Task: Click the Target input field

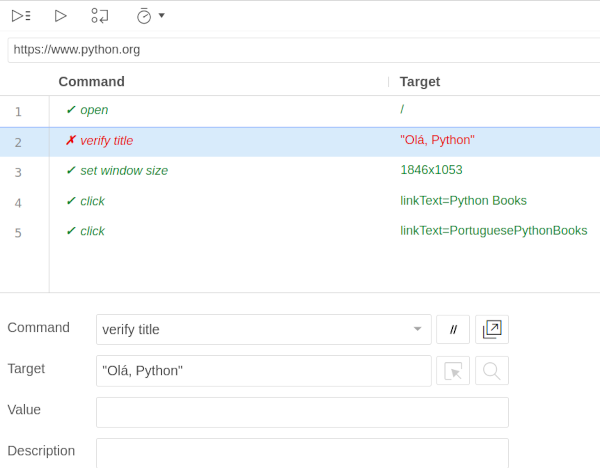Action: 264,371
